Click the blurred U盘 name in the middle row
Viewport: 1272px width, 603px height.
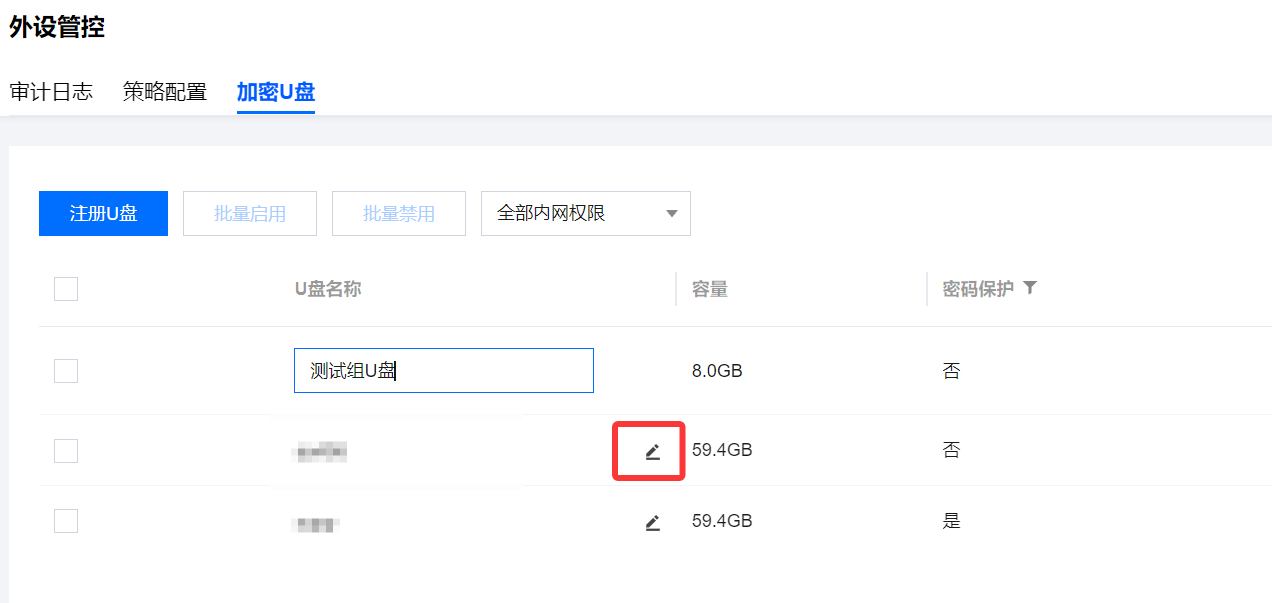320,452
